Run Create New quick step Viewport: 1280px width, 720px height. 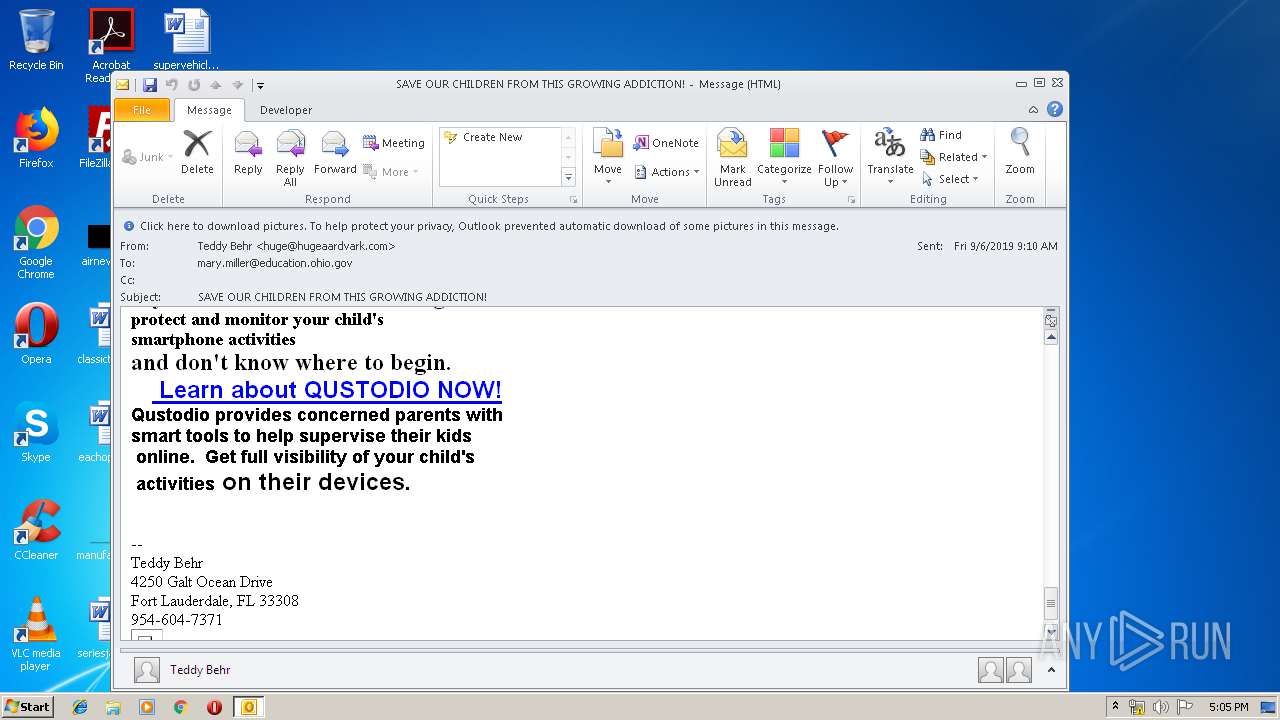492,137
